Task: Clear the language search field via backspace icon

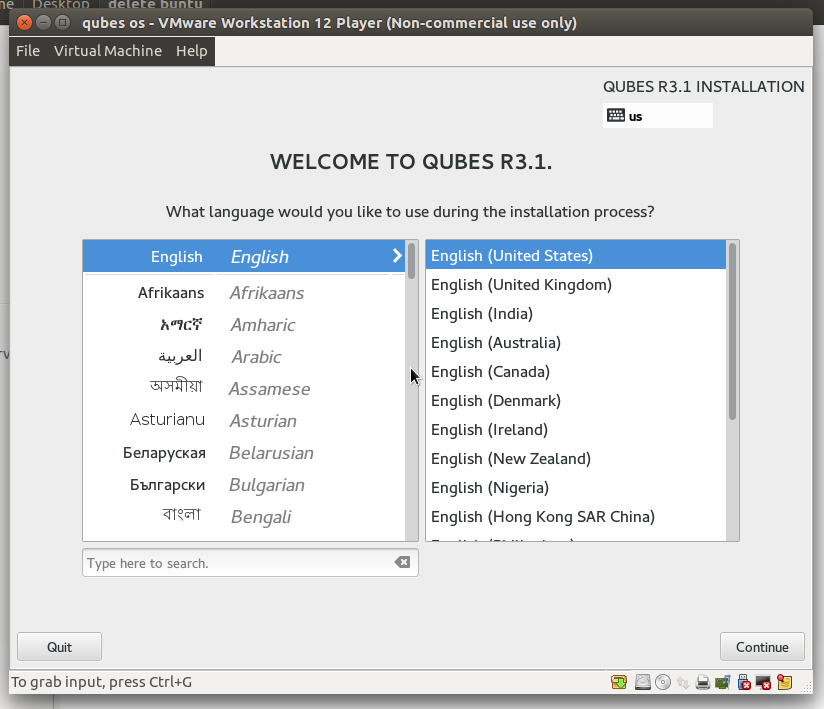Action: [402, 562]
